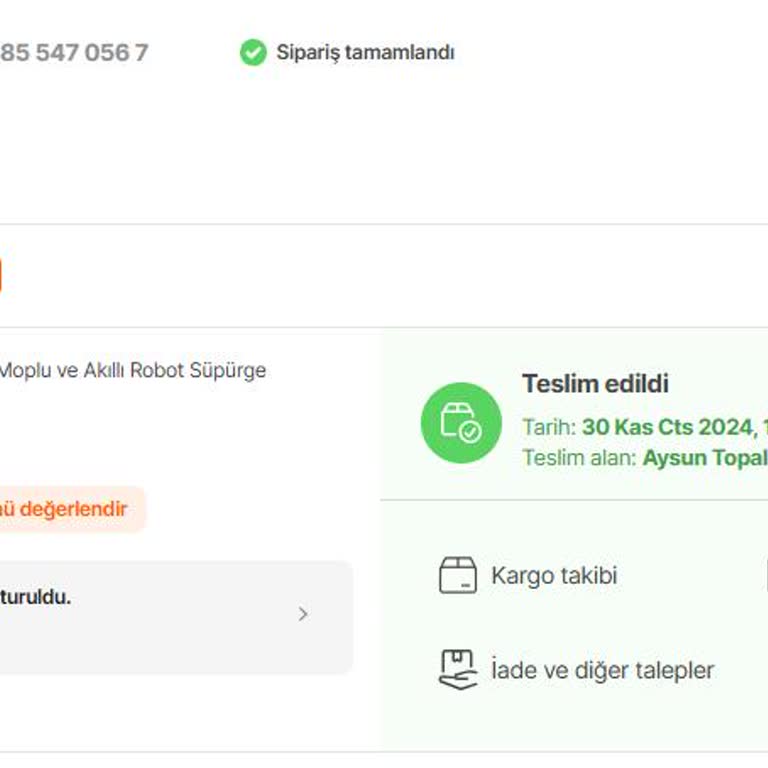Click the order number ending 547 056 7
The image size is (768, 768).
(74, 52)
